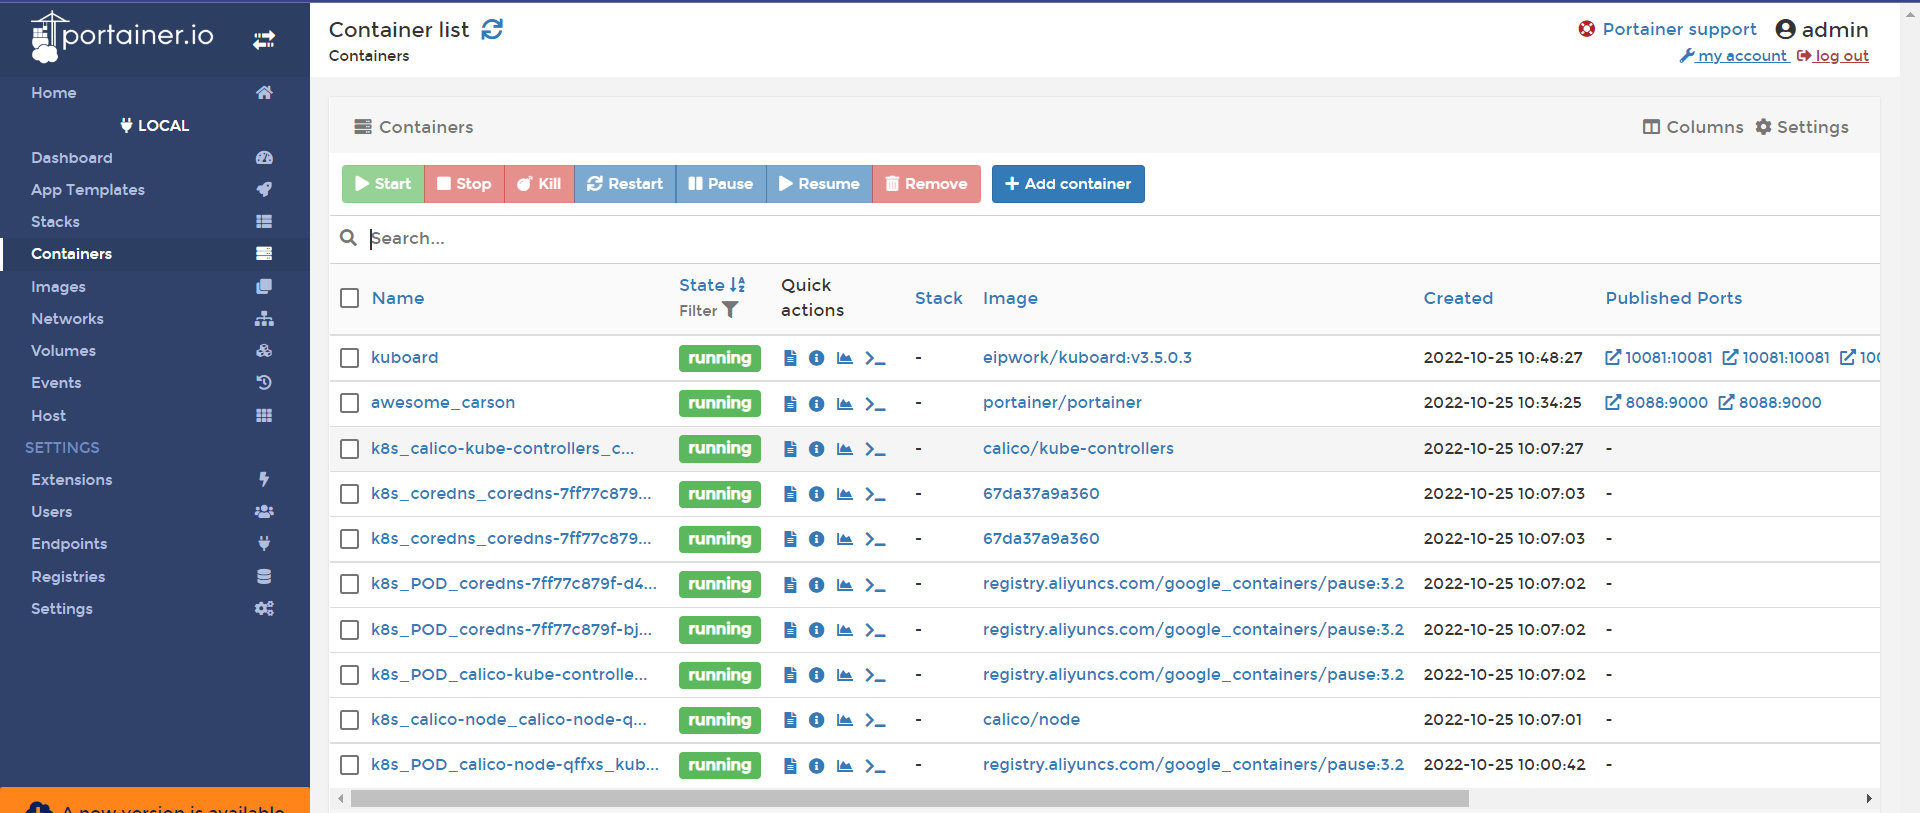This screenshot has width=1920, height=813.
Task: Open eipwork/kuboard:v3.5.0.3 image link
Action: point(1087,358)
